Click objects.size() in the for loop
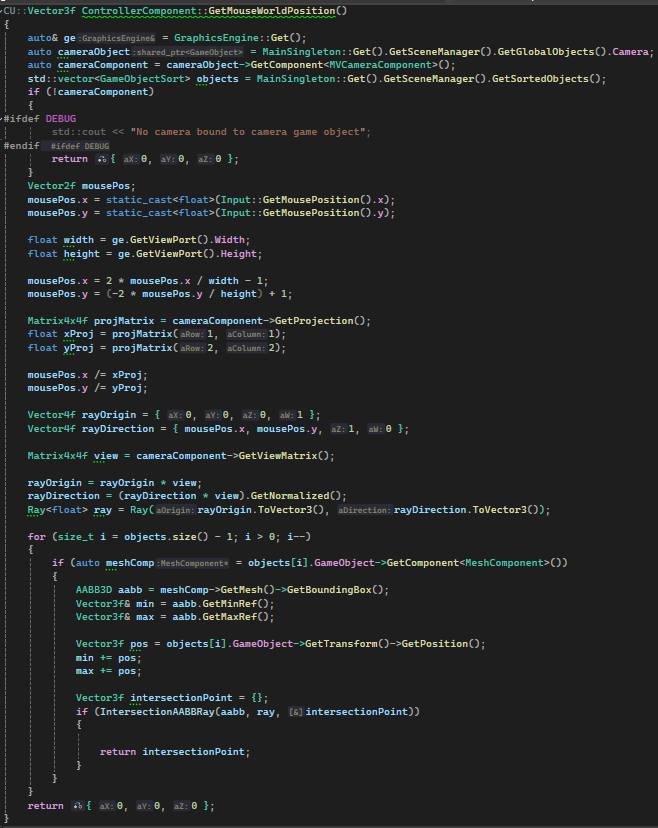 [x=166, y=537]
